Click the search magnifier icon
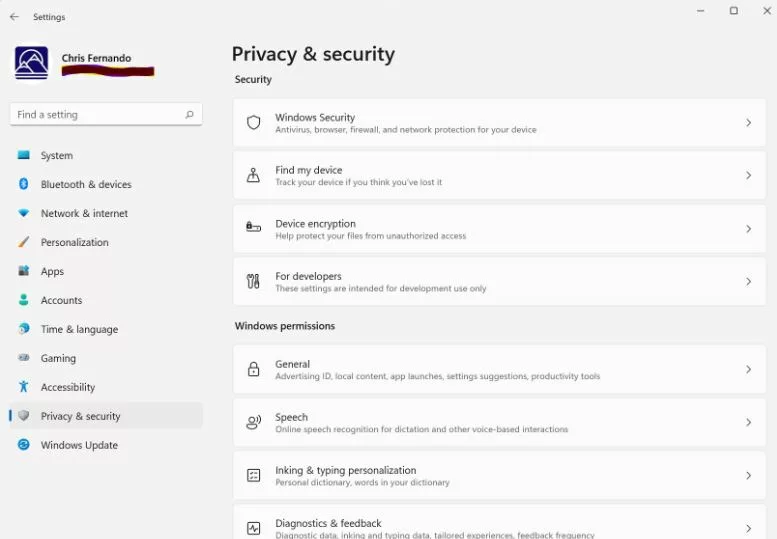 coord(189,114)
